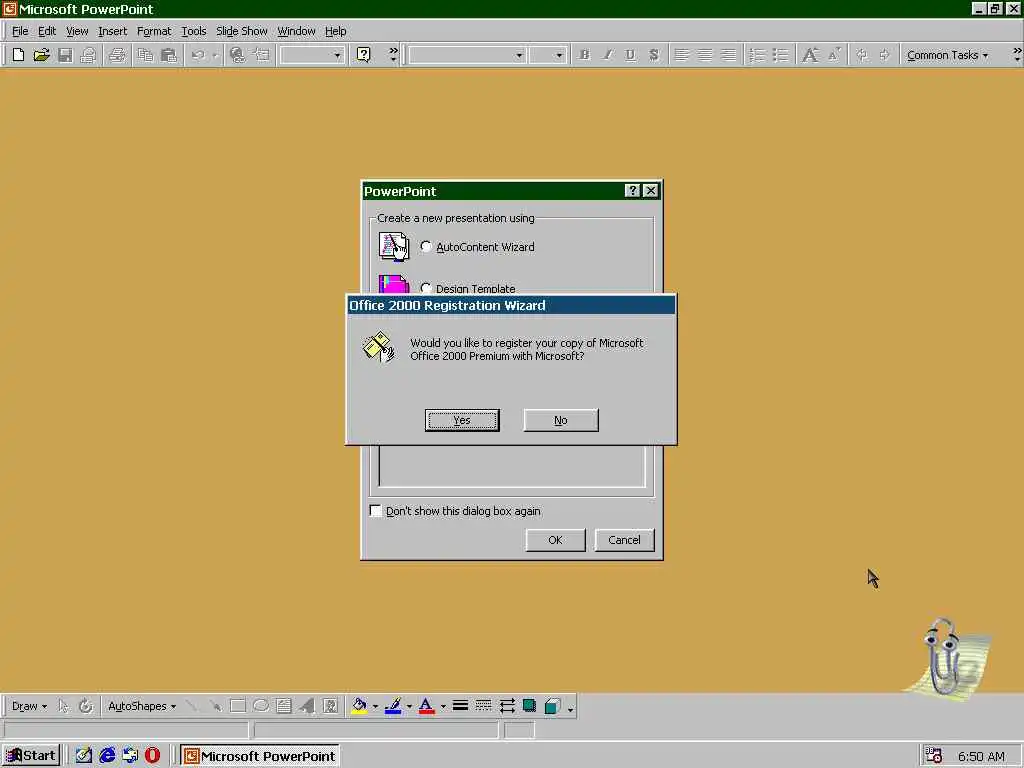Screen dimensions: 1024x768
Task: Click the Free Rotate icon
Action: (x=86, y=706)
